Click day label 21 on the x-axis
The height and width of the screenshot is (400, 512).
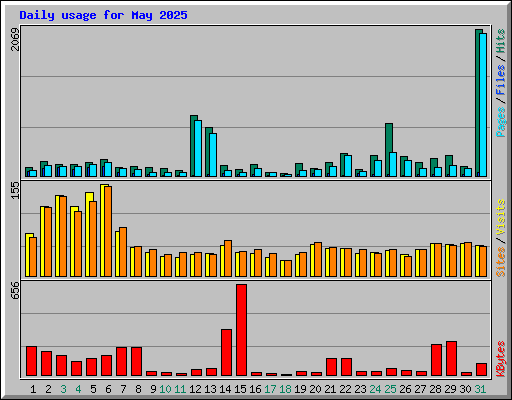330,389
